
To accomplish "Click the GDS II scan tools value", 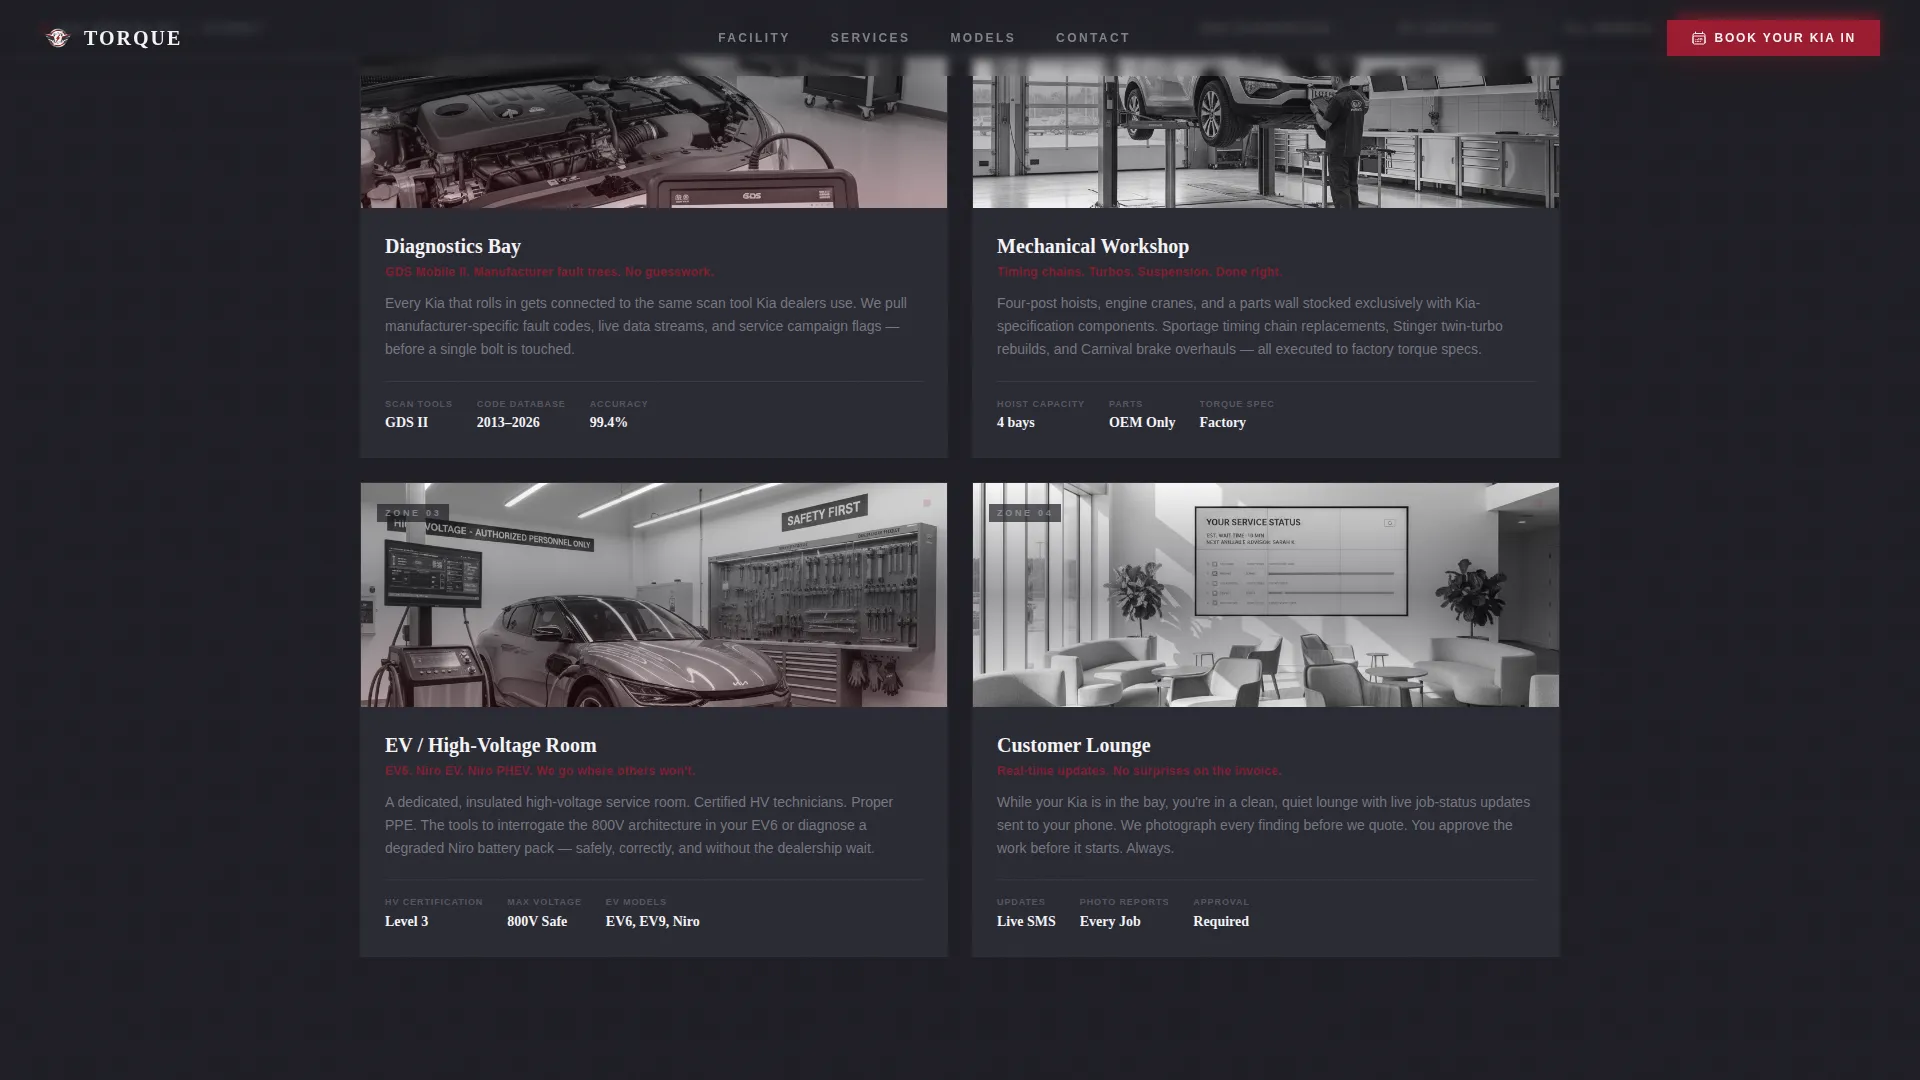I will point(406,423).
